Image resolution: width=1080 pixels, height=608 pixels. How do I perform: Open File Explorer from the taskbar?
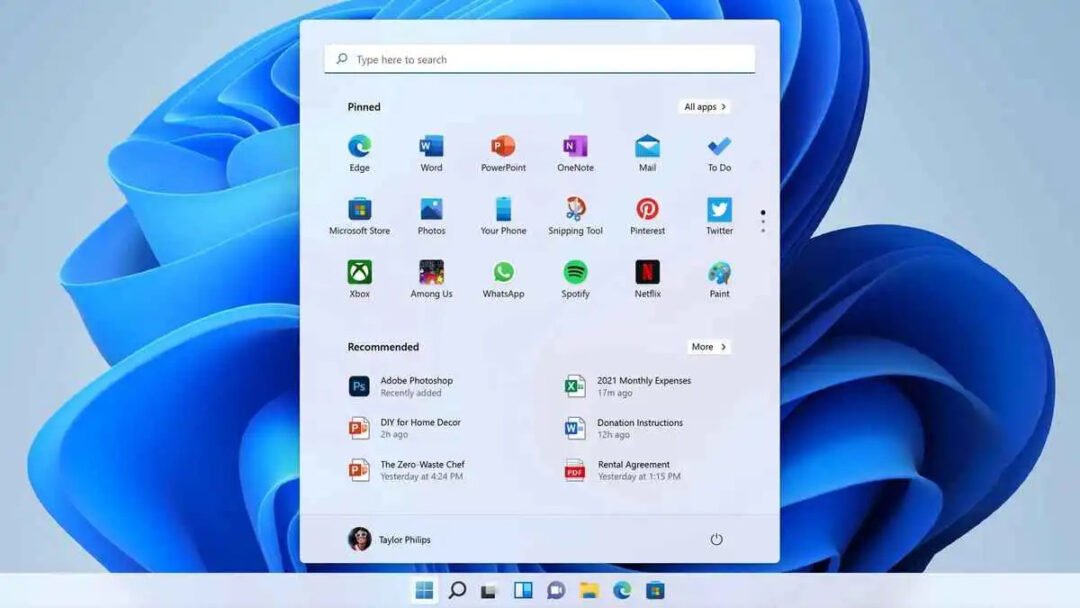click(589, 590)
